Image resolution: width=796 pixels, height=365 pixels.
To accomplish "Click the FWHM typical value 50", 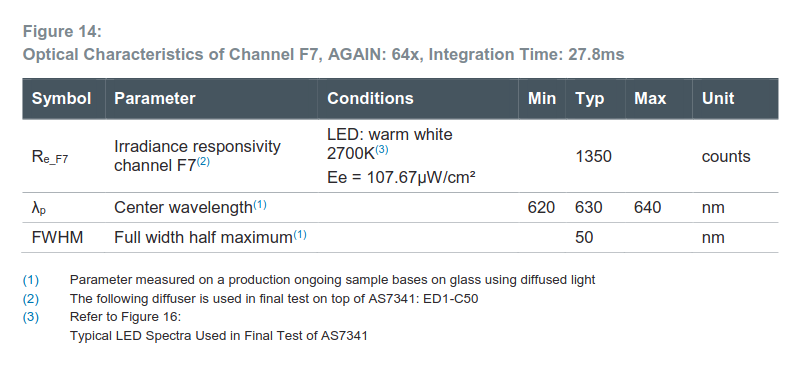I will tap(584, 237).
